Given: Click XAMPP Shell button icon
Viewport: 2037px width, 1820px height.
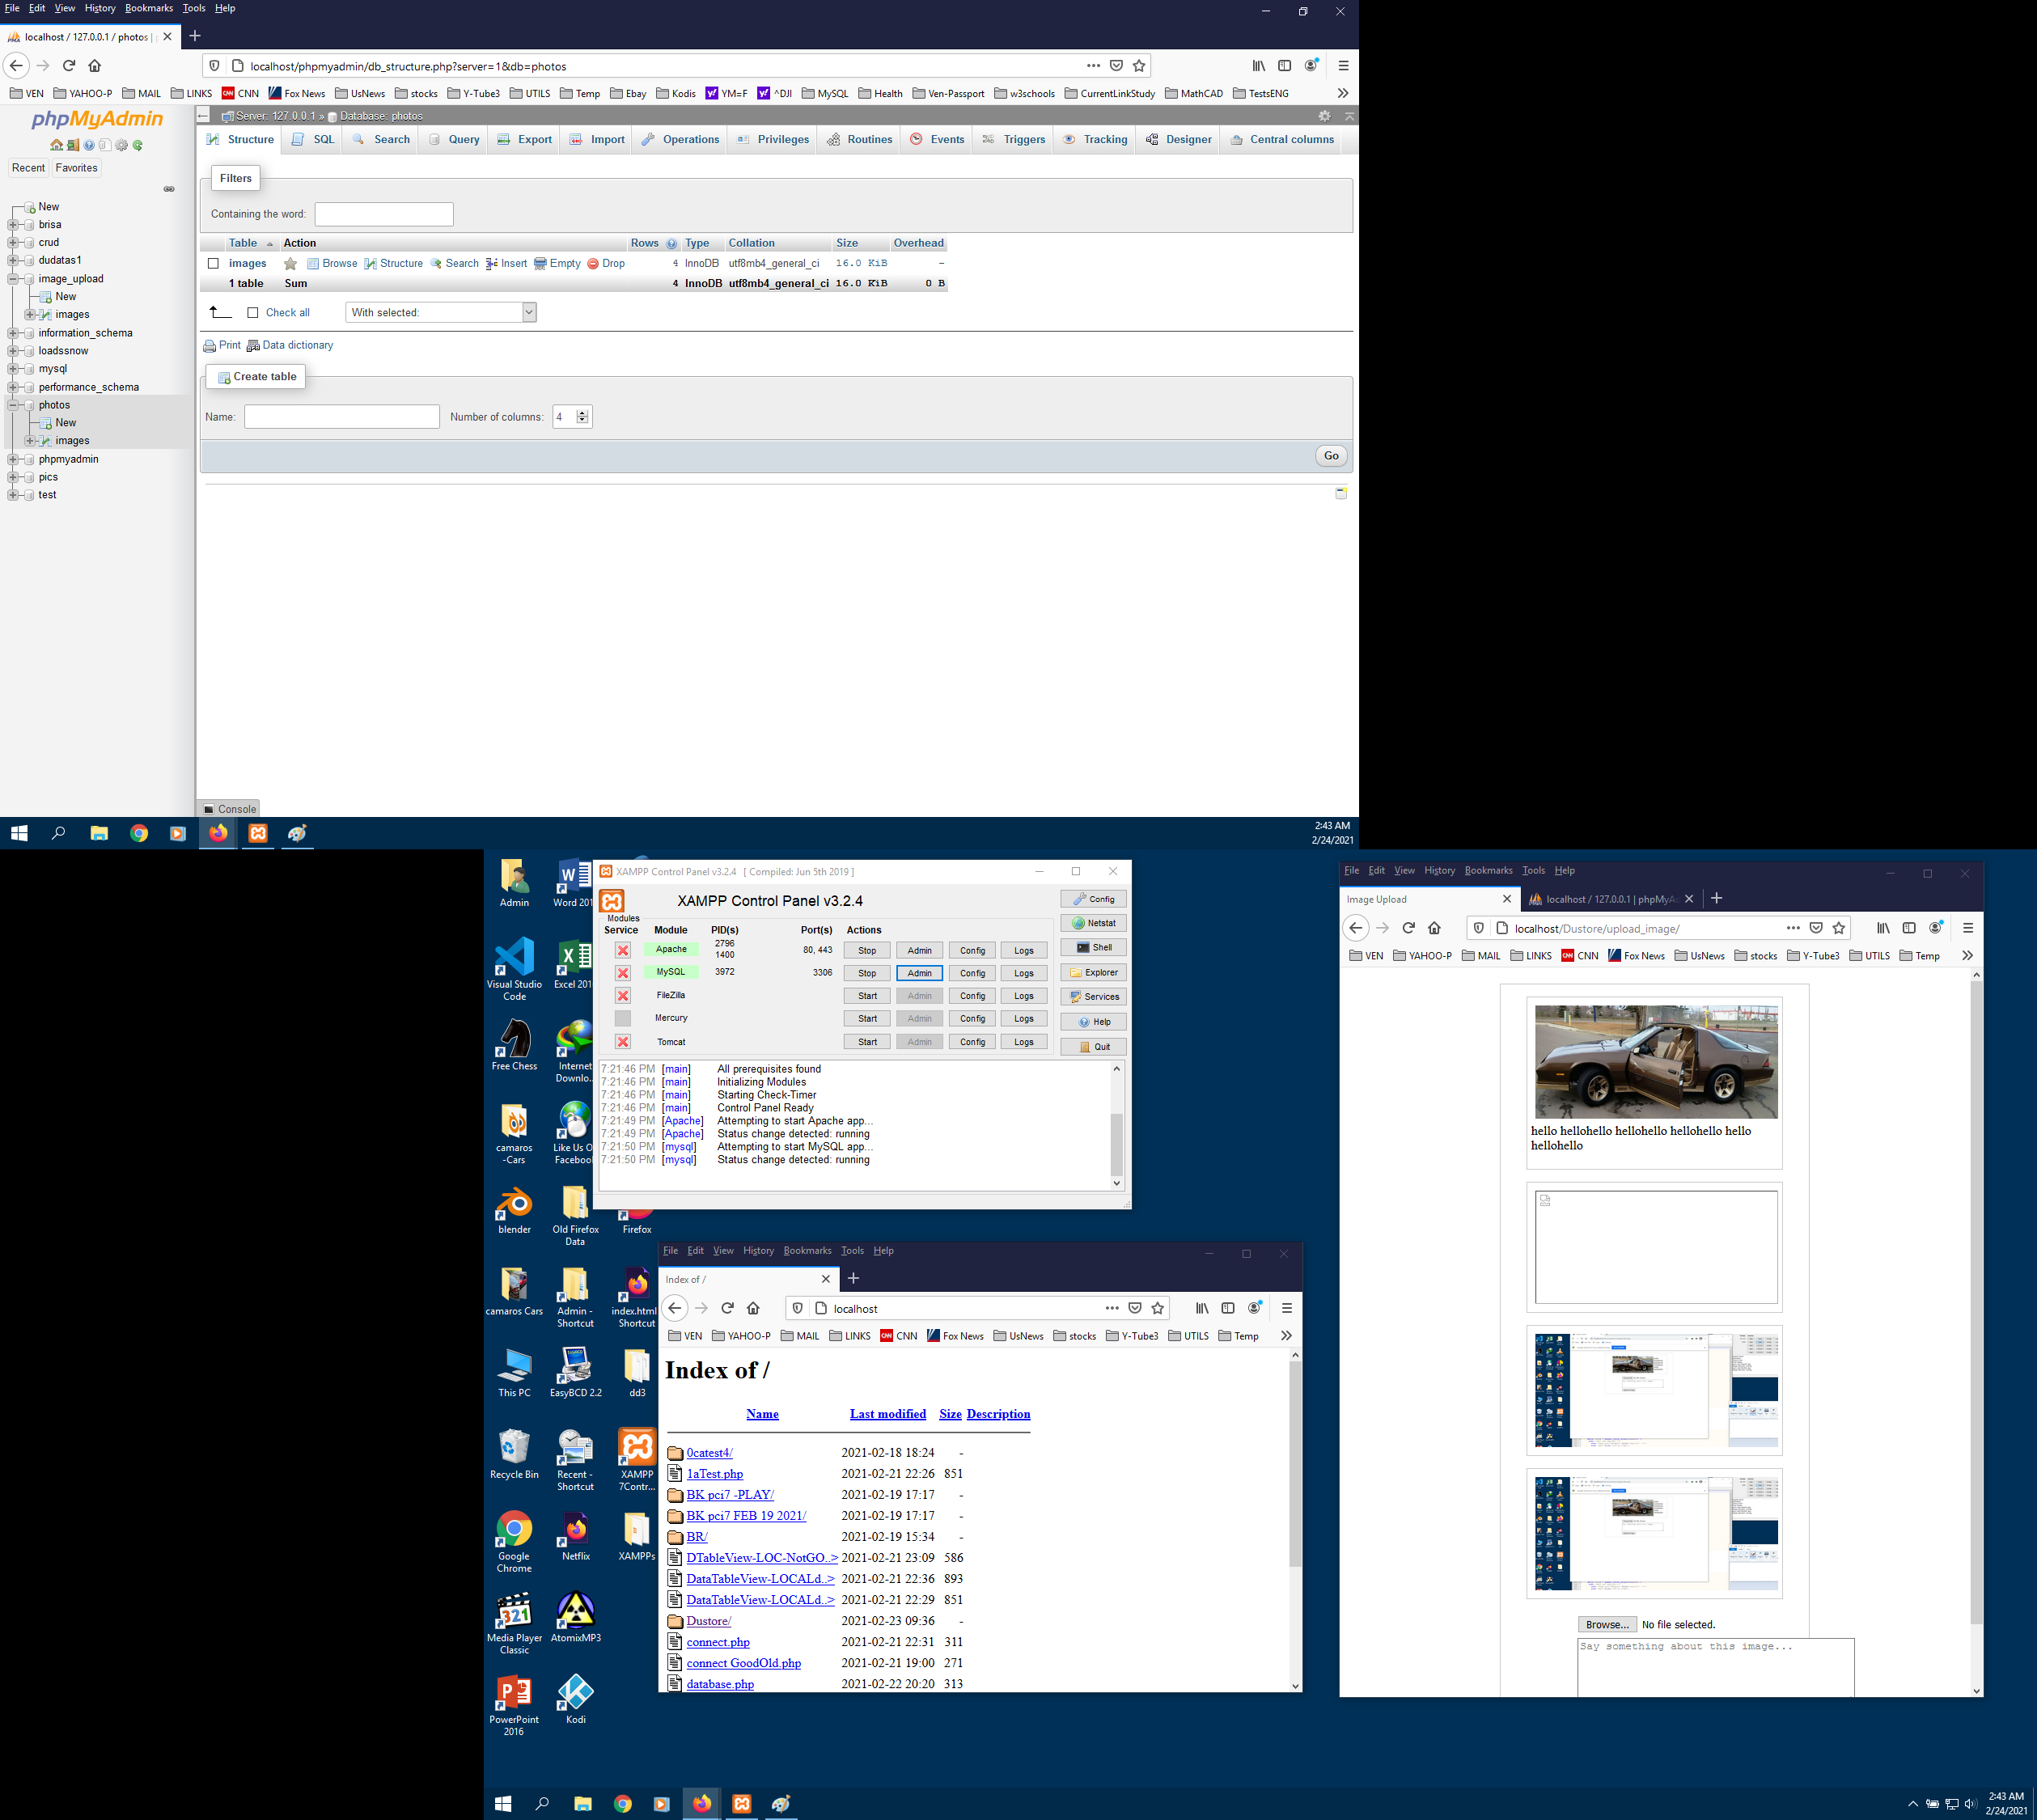Looking at the screenshot, I should (x=1083, y=948).
